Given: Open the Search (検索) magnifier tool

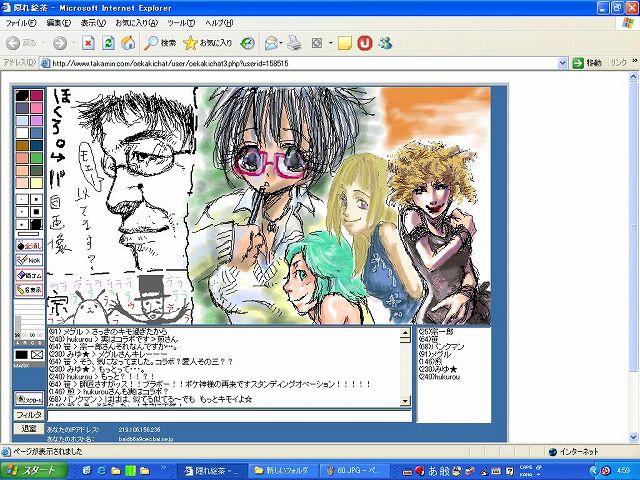Looking at the screenshot, I should 160,43.
